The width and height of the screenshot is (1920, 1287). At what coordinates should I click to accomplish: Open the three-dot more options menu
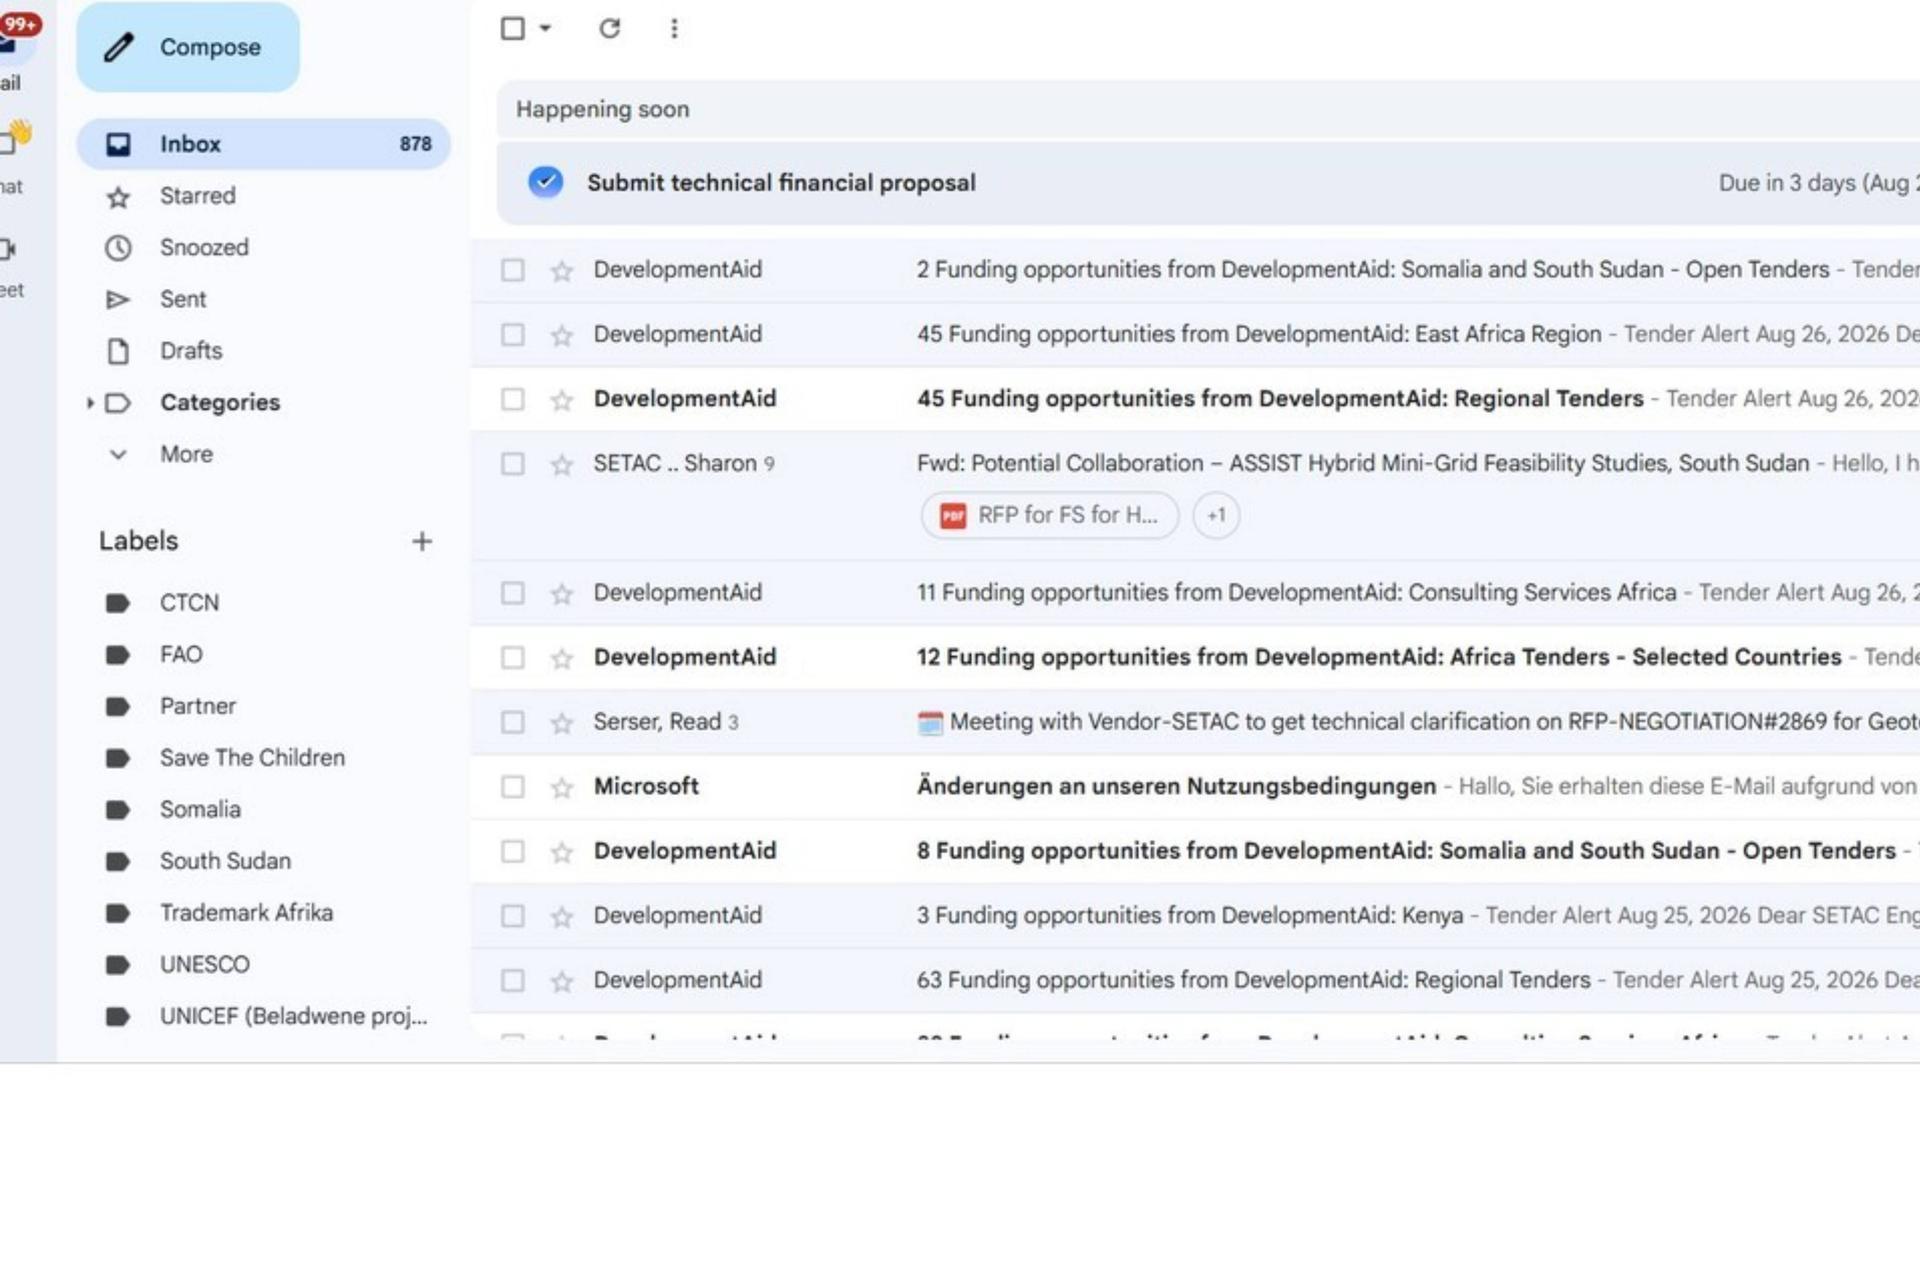674,28
